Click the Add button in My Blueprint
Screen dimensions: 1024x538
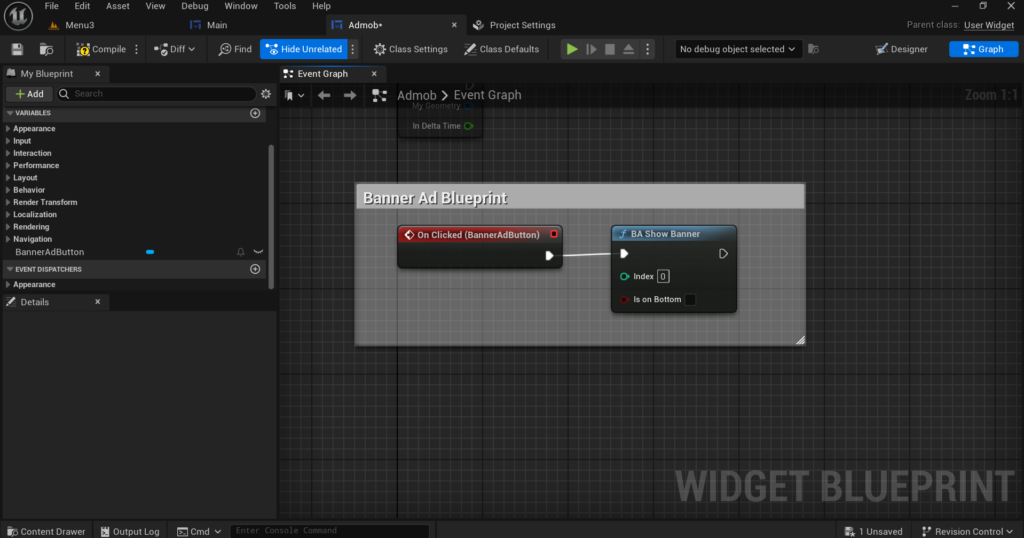pos(29,94)
